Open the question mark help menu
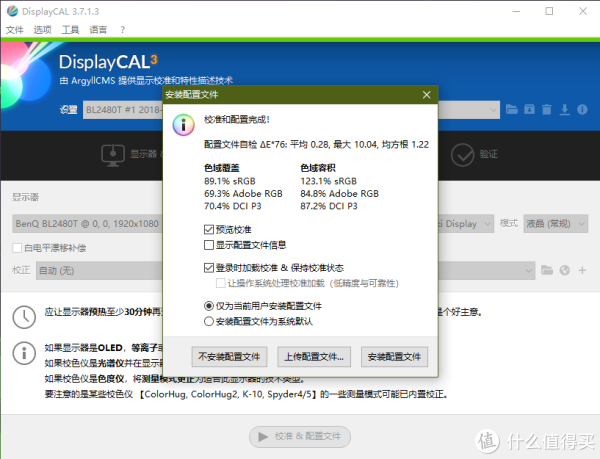Viewport: 600px width, 459px height. [122, 30]
